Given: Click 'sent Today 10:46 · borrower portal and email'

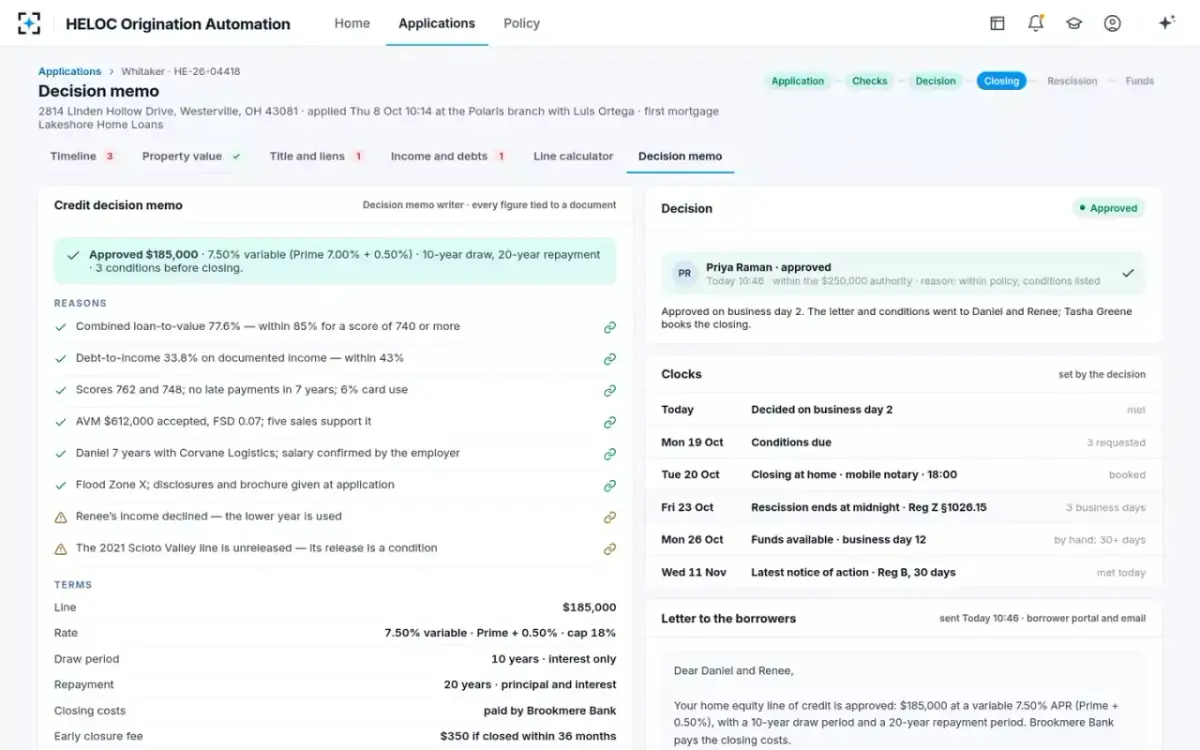Looking at the screenshot, I should [x=1042, y=618].
